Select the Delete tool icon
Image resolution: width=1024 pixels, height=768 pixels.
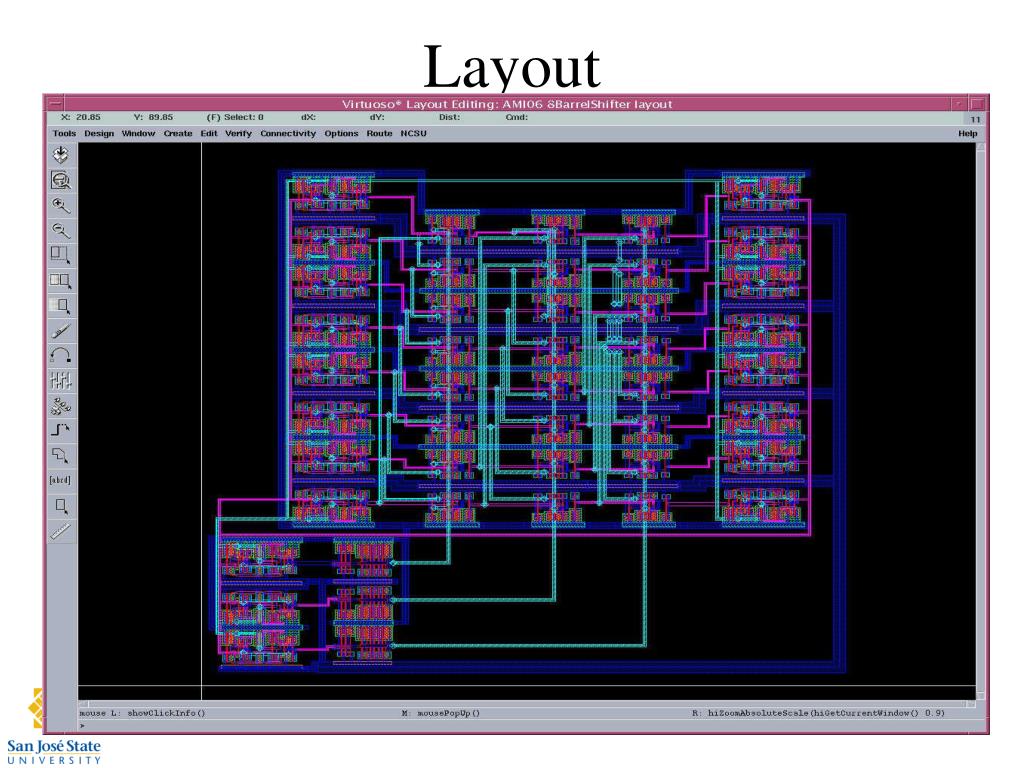tap(61, 330)
